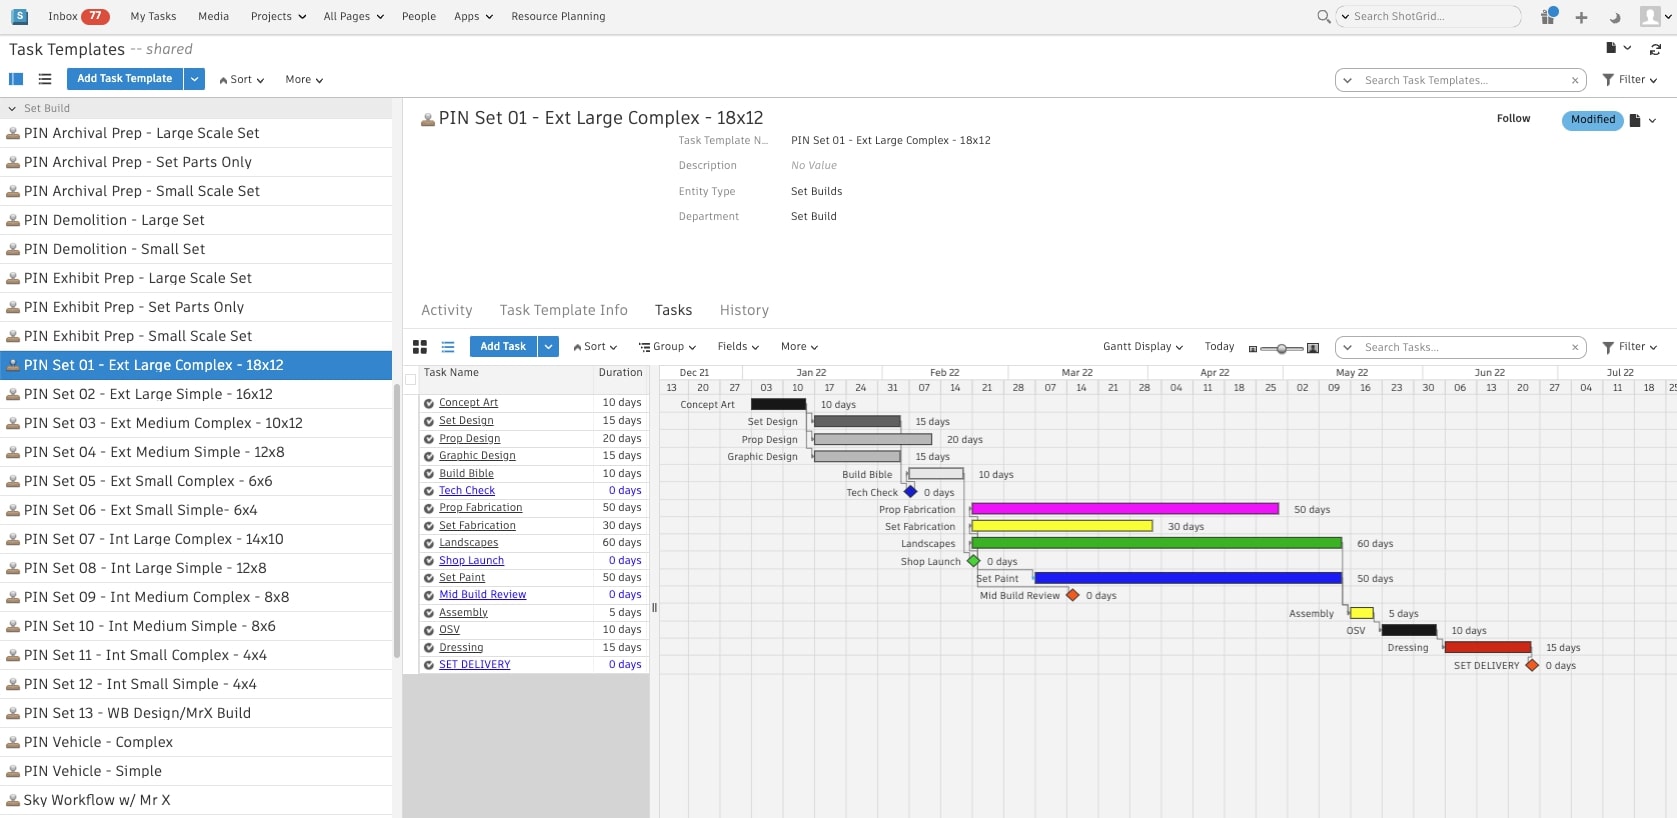Viewport: 1677px width, 818px height.
Task: Switch to the History tab
Action: [x=744, y=311]
